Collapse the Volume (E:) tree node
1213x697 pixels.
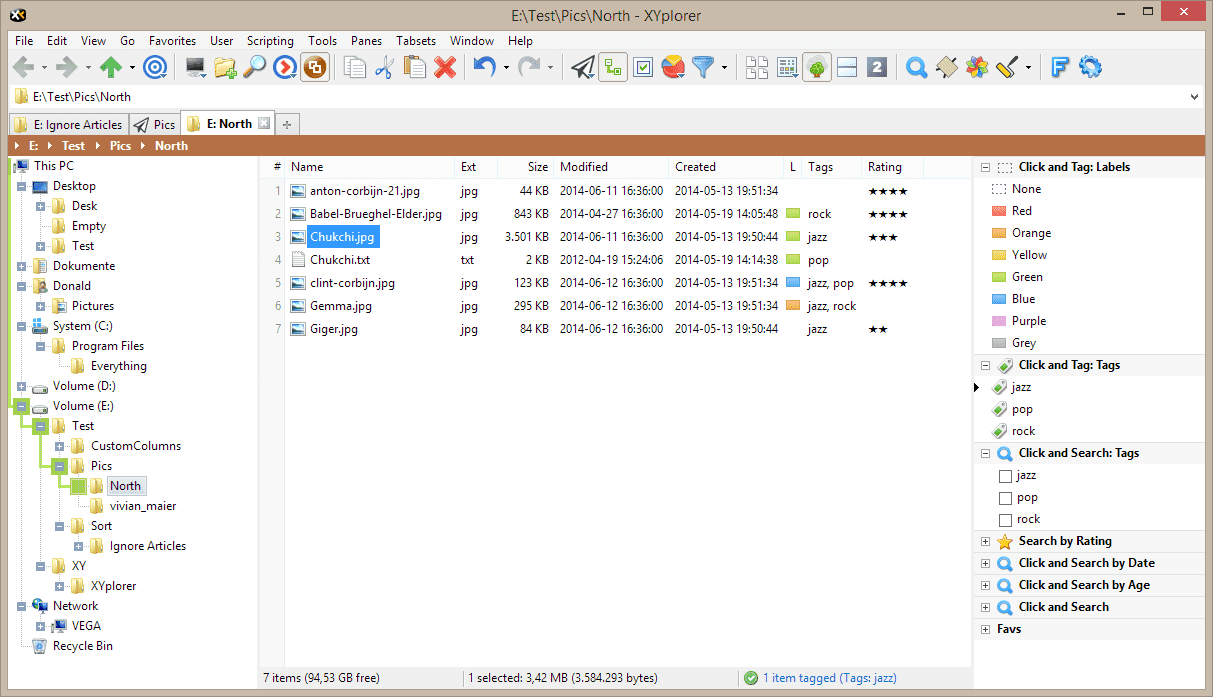(22, 406)
